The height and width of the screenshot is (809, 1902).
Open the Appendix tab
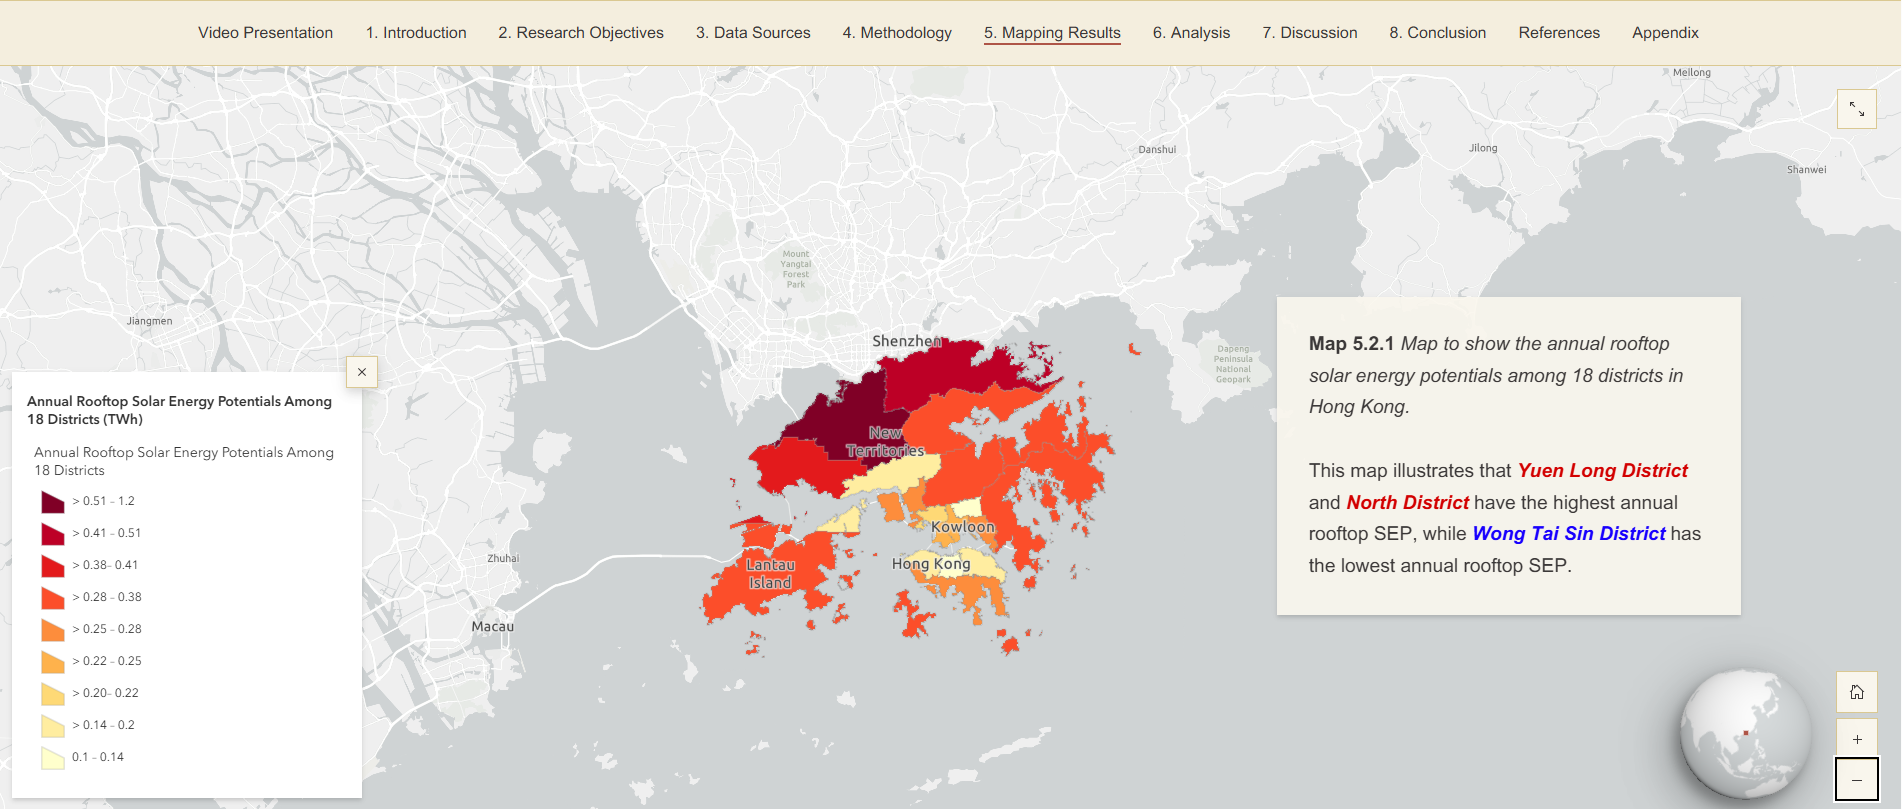click(x=1665, y=33)
